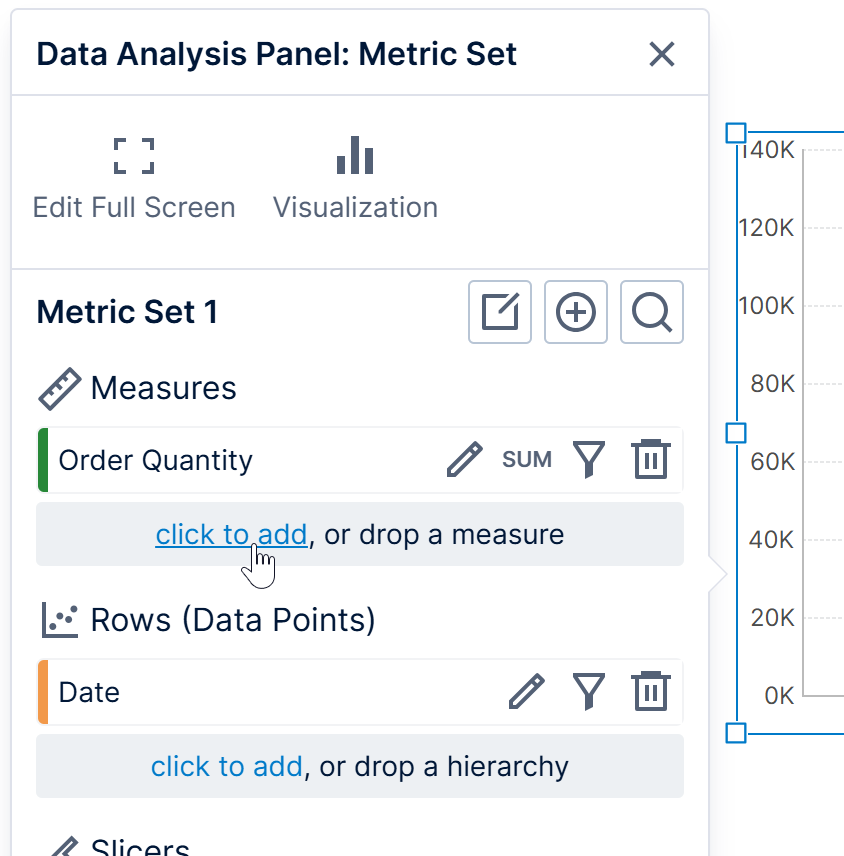This screenshot has height=856, width=844.
Task: Click to add a new measure
Action: coord(231,535)
